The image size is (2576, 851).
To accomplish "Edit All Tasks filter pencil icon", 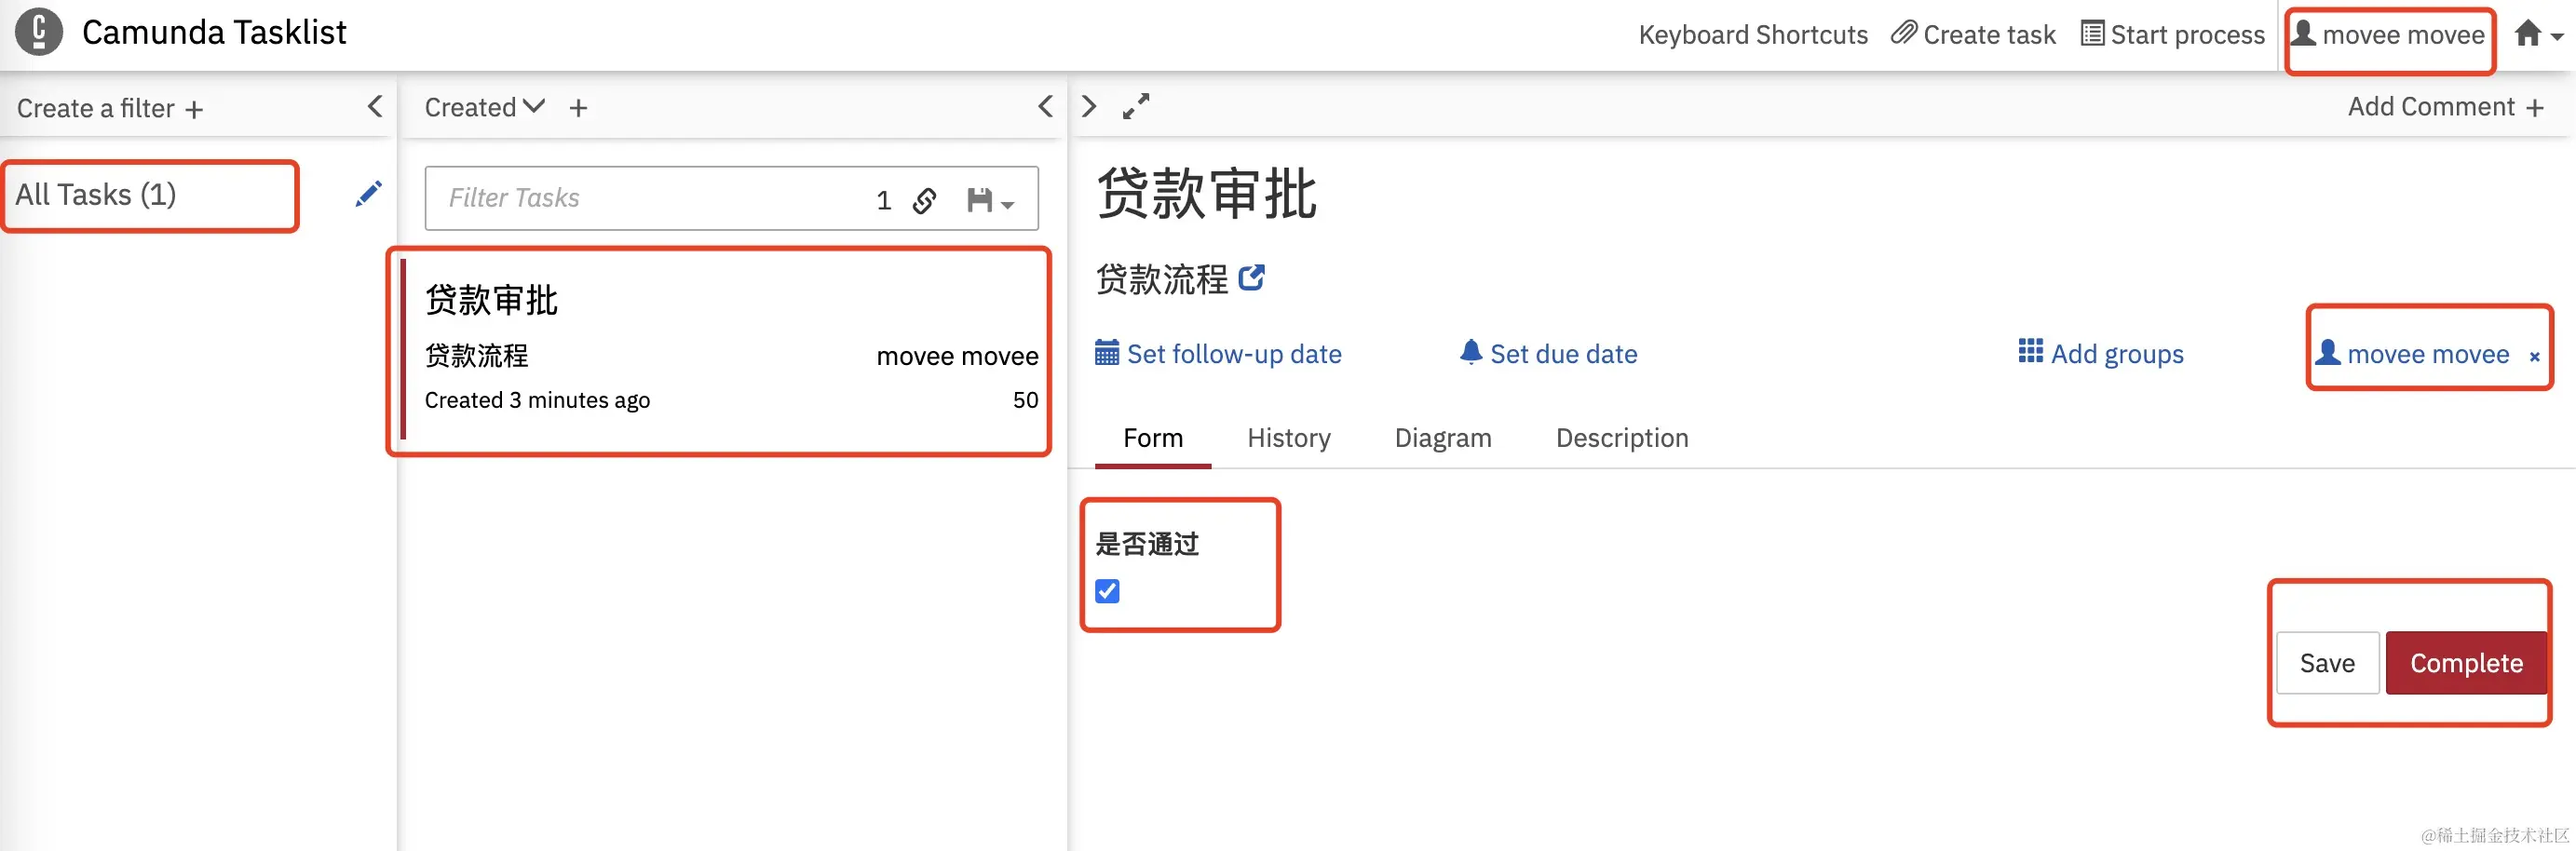I will point(368,194).
